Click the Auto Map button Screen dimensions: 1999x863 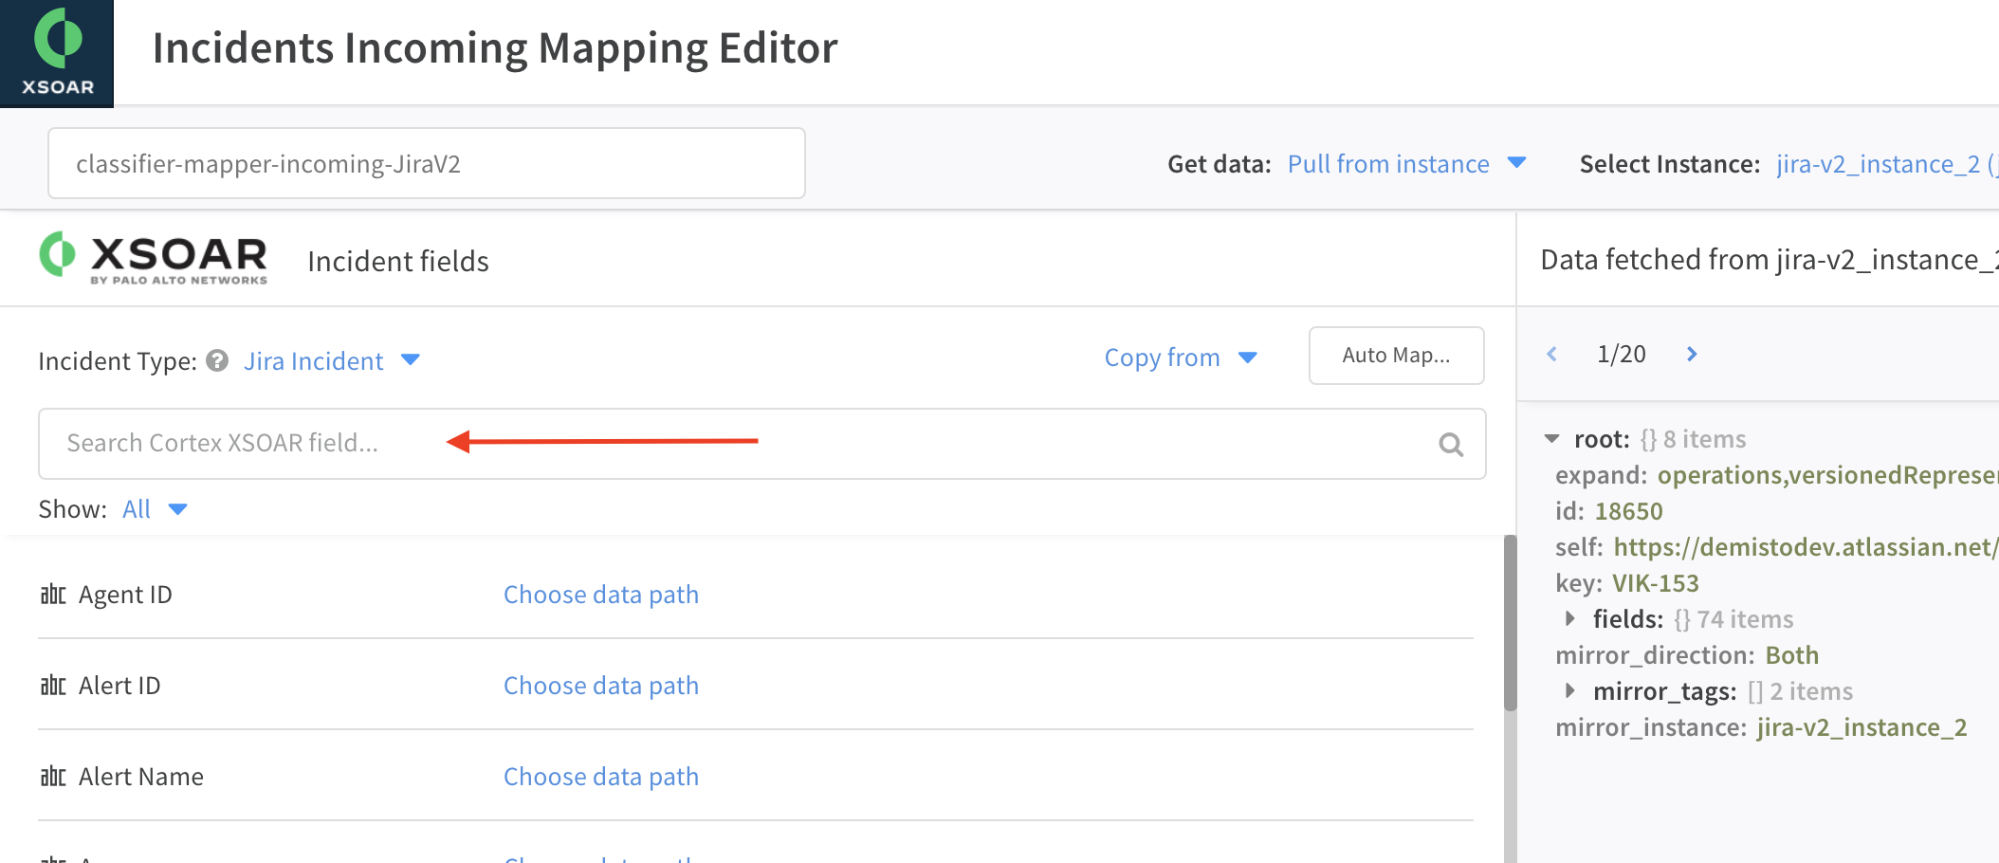[x=1396, y=355]
